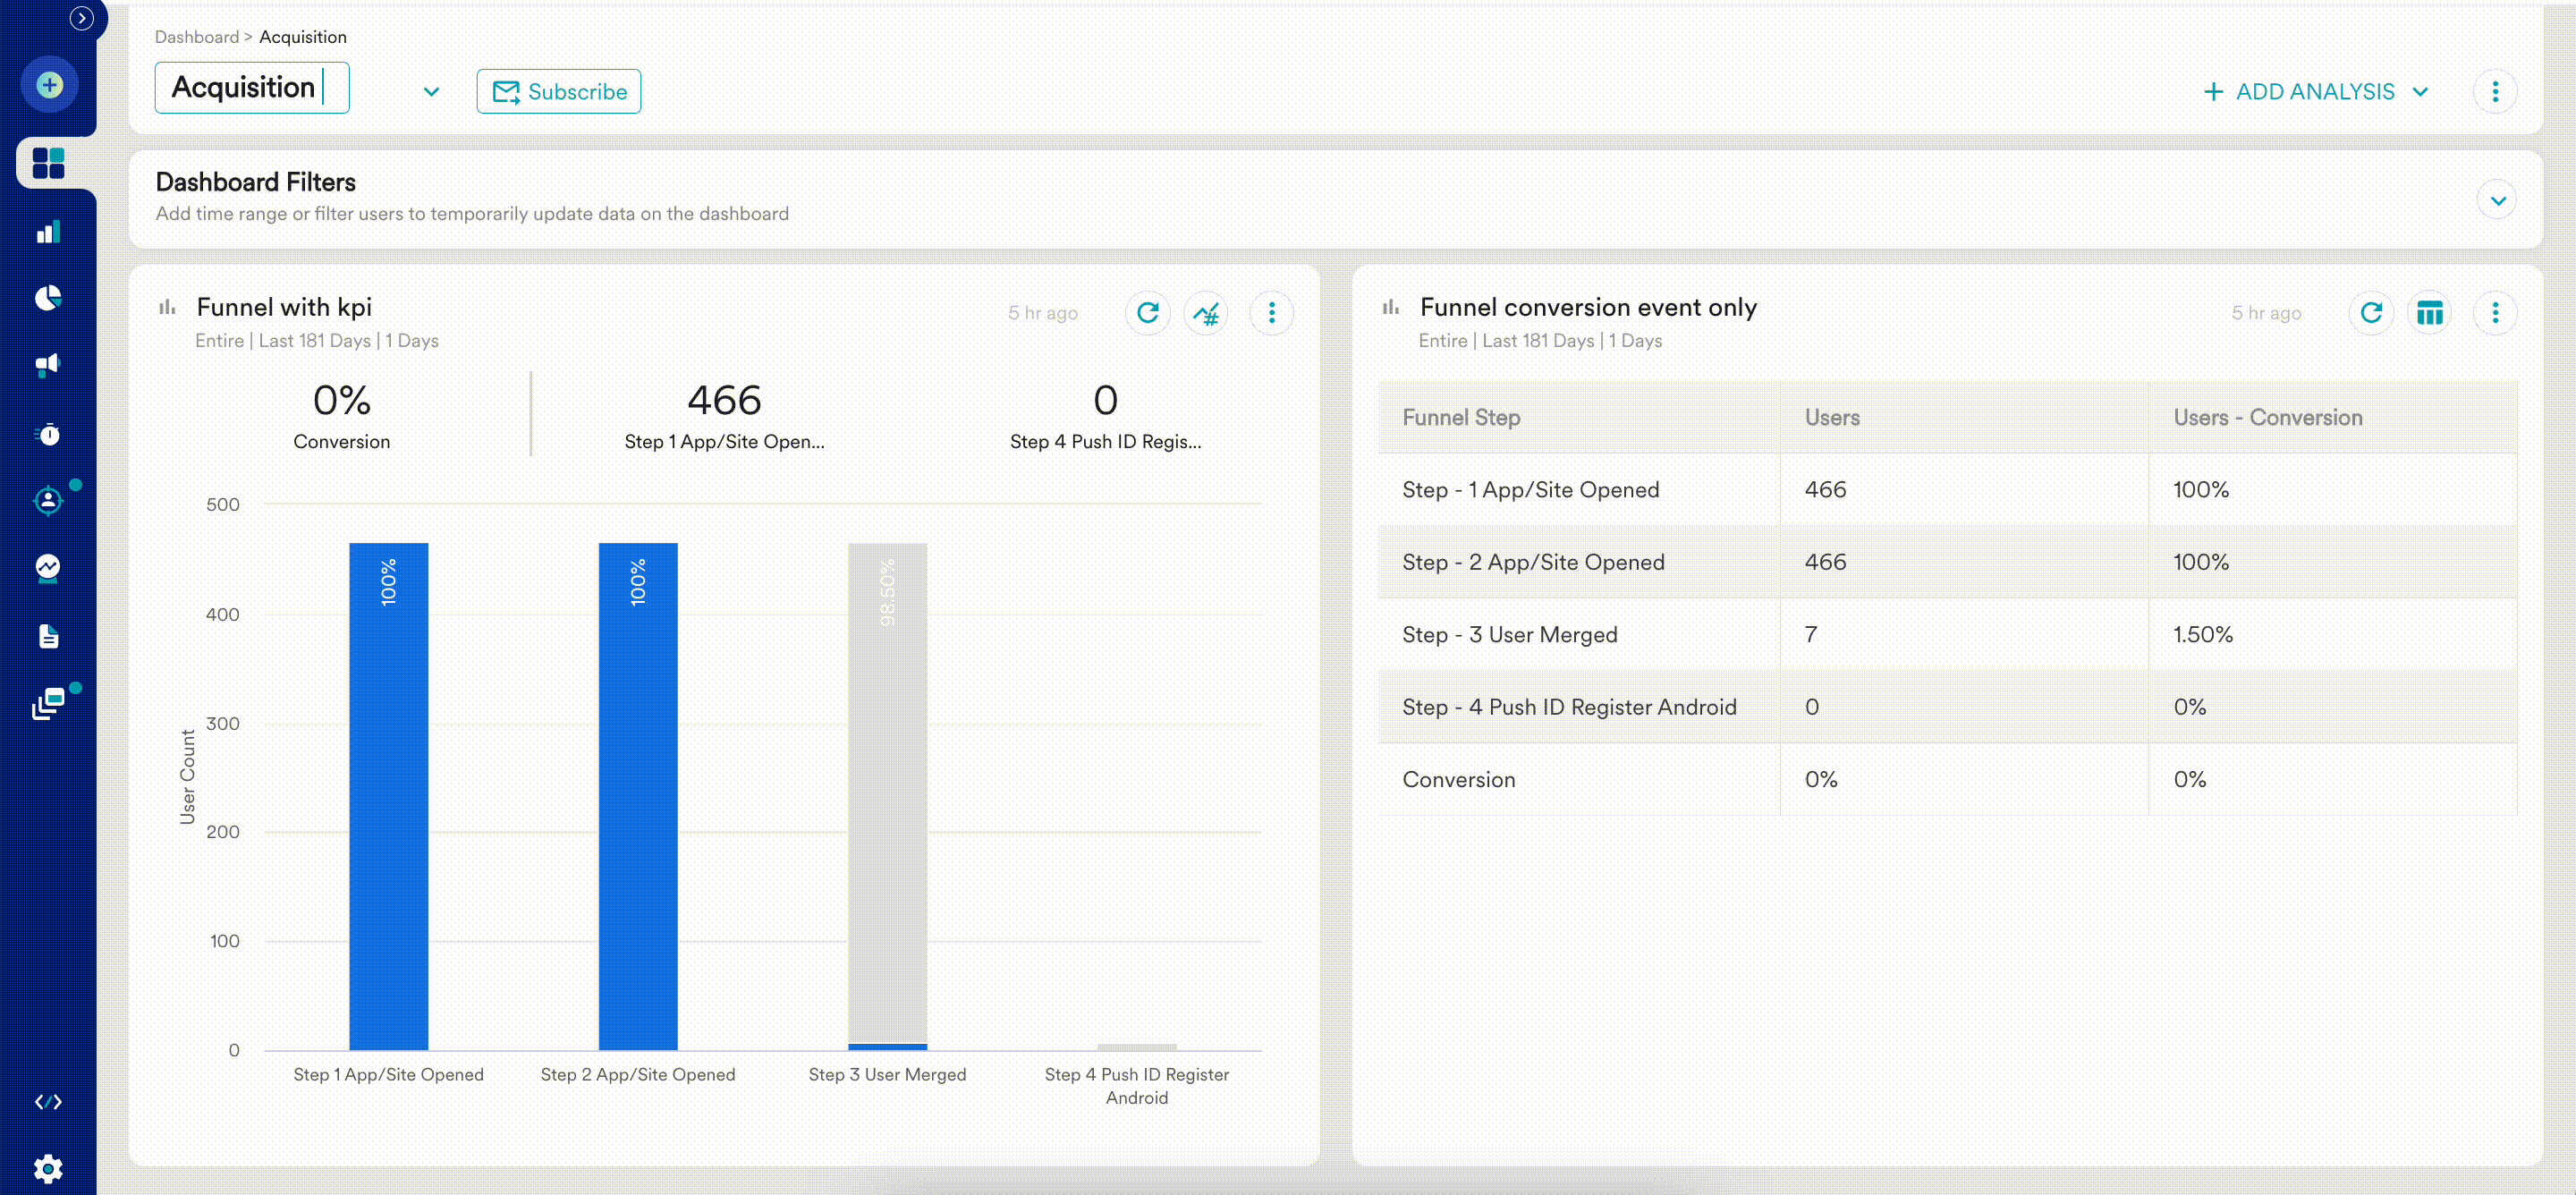Screen dimensions: 2576x1195
Task: Click the Step 1 App/Site Opened blue bar
Action: 388,800
